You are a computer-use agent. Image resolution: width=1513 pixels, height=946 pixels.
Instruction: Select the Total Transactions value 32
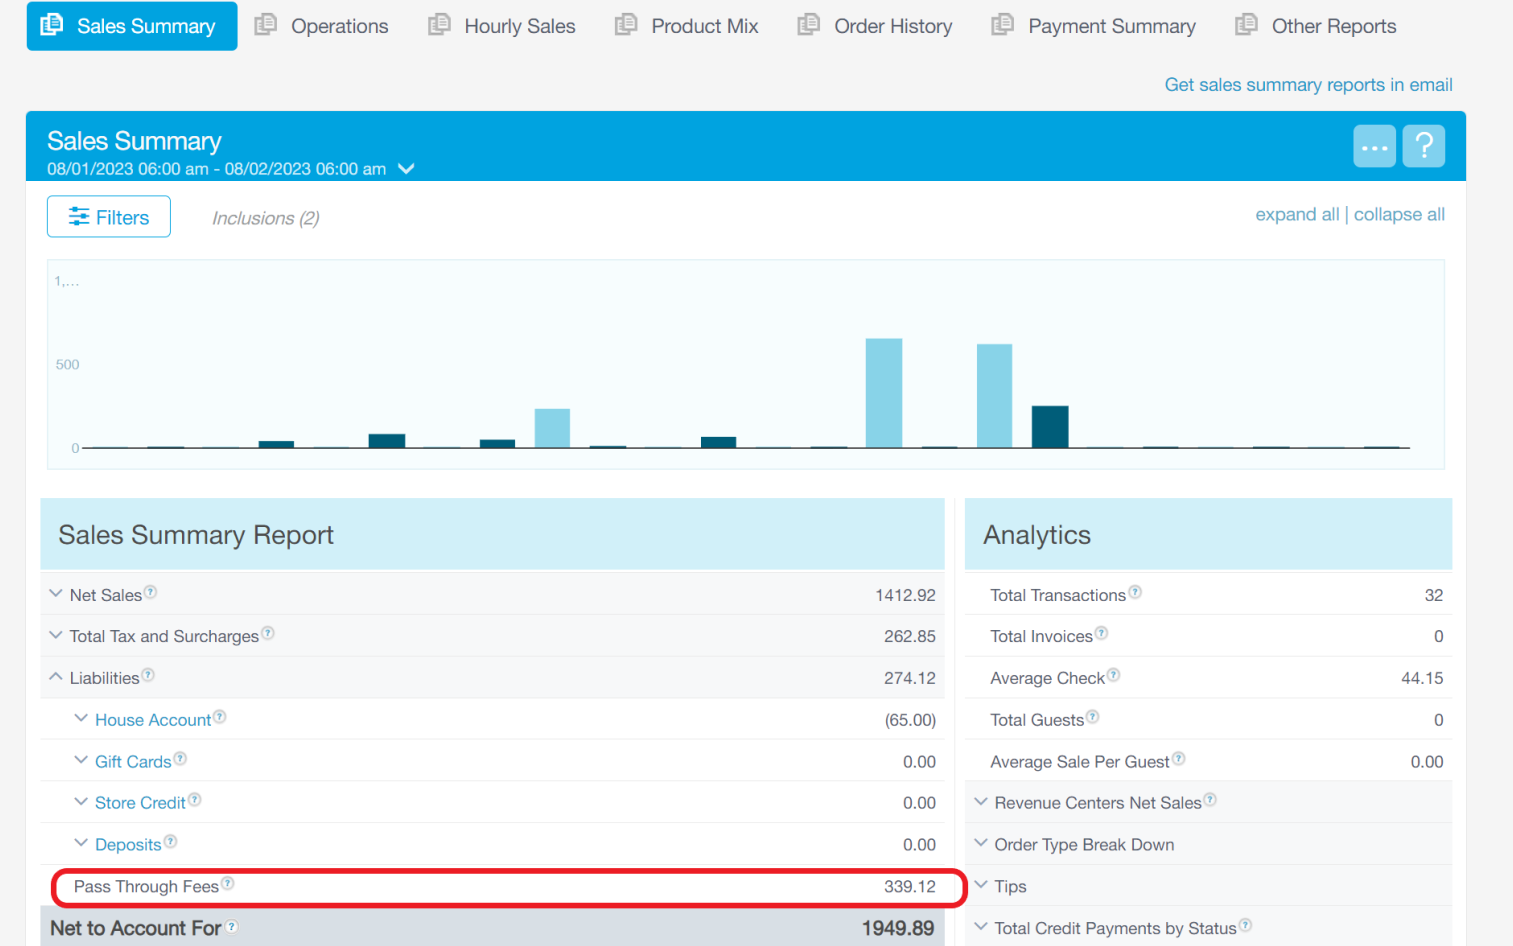coord(1434,595)
